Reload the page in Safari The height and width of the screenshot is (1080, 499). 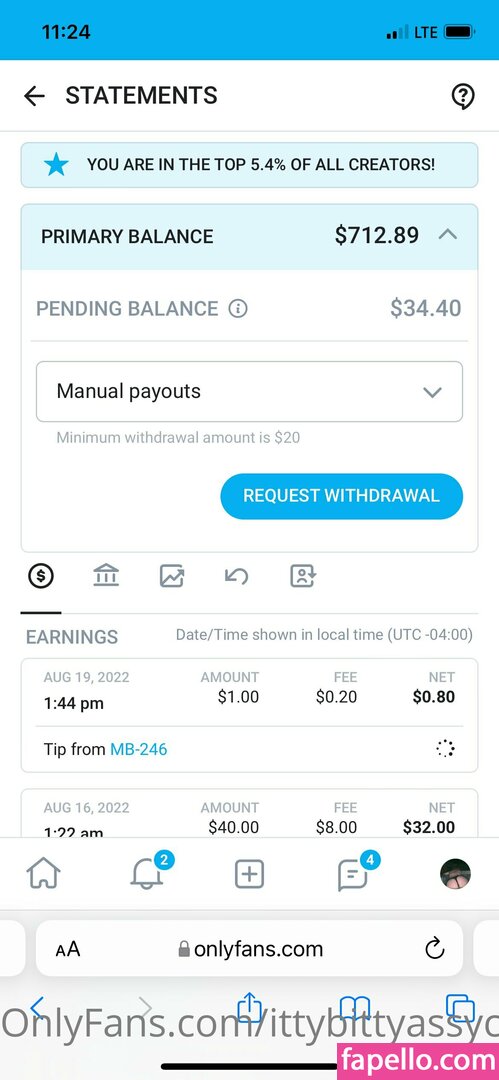pyautogui.click(x=435, y=949)
